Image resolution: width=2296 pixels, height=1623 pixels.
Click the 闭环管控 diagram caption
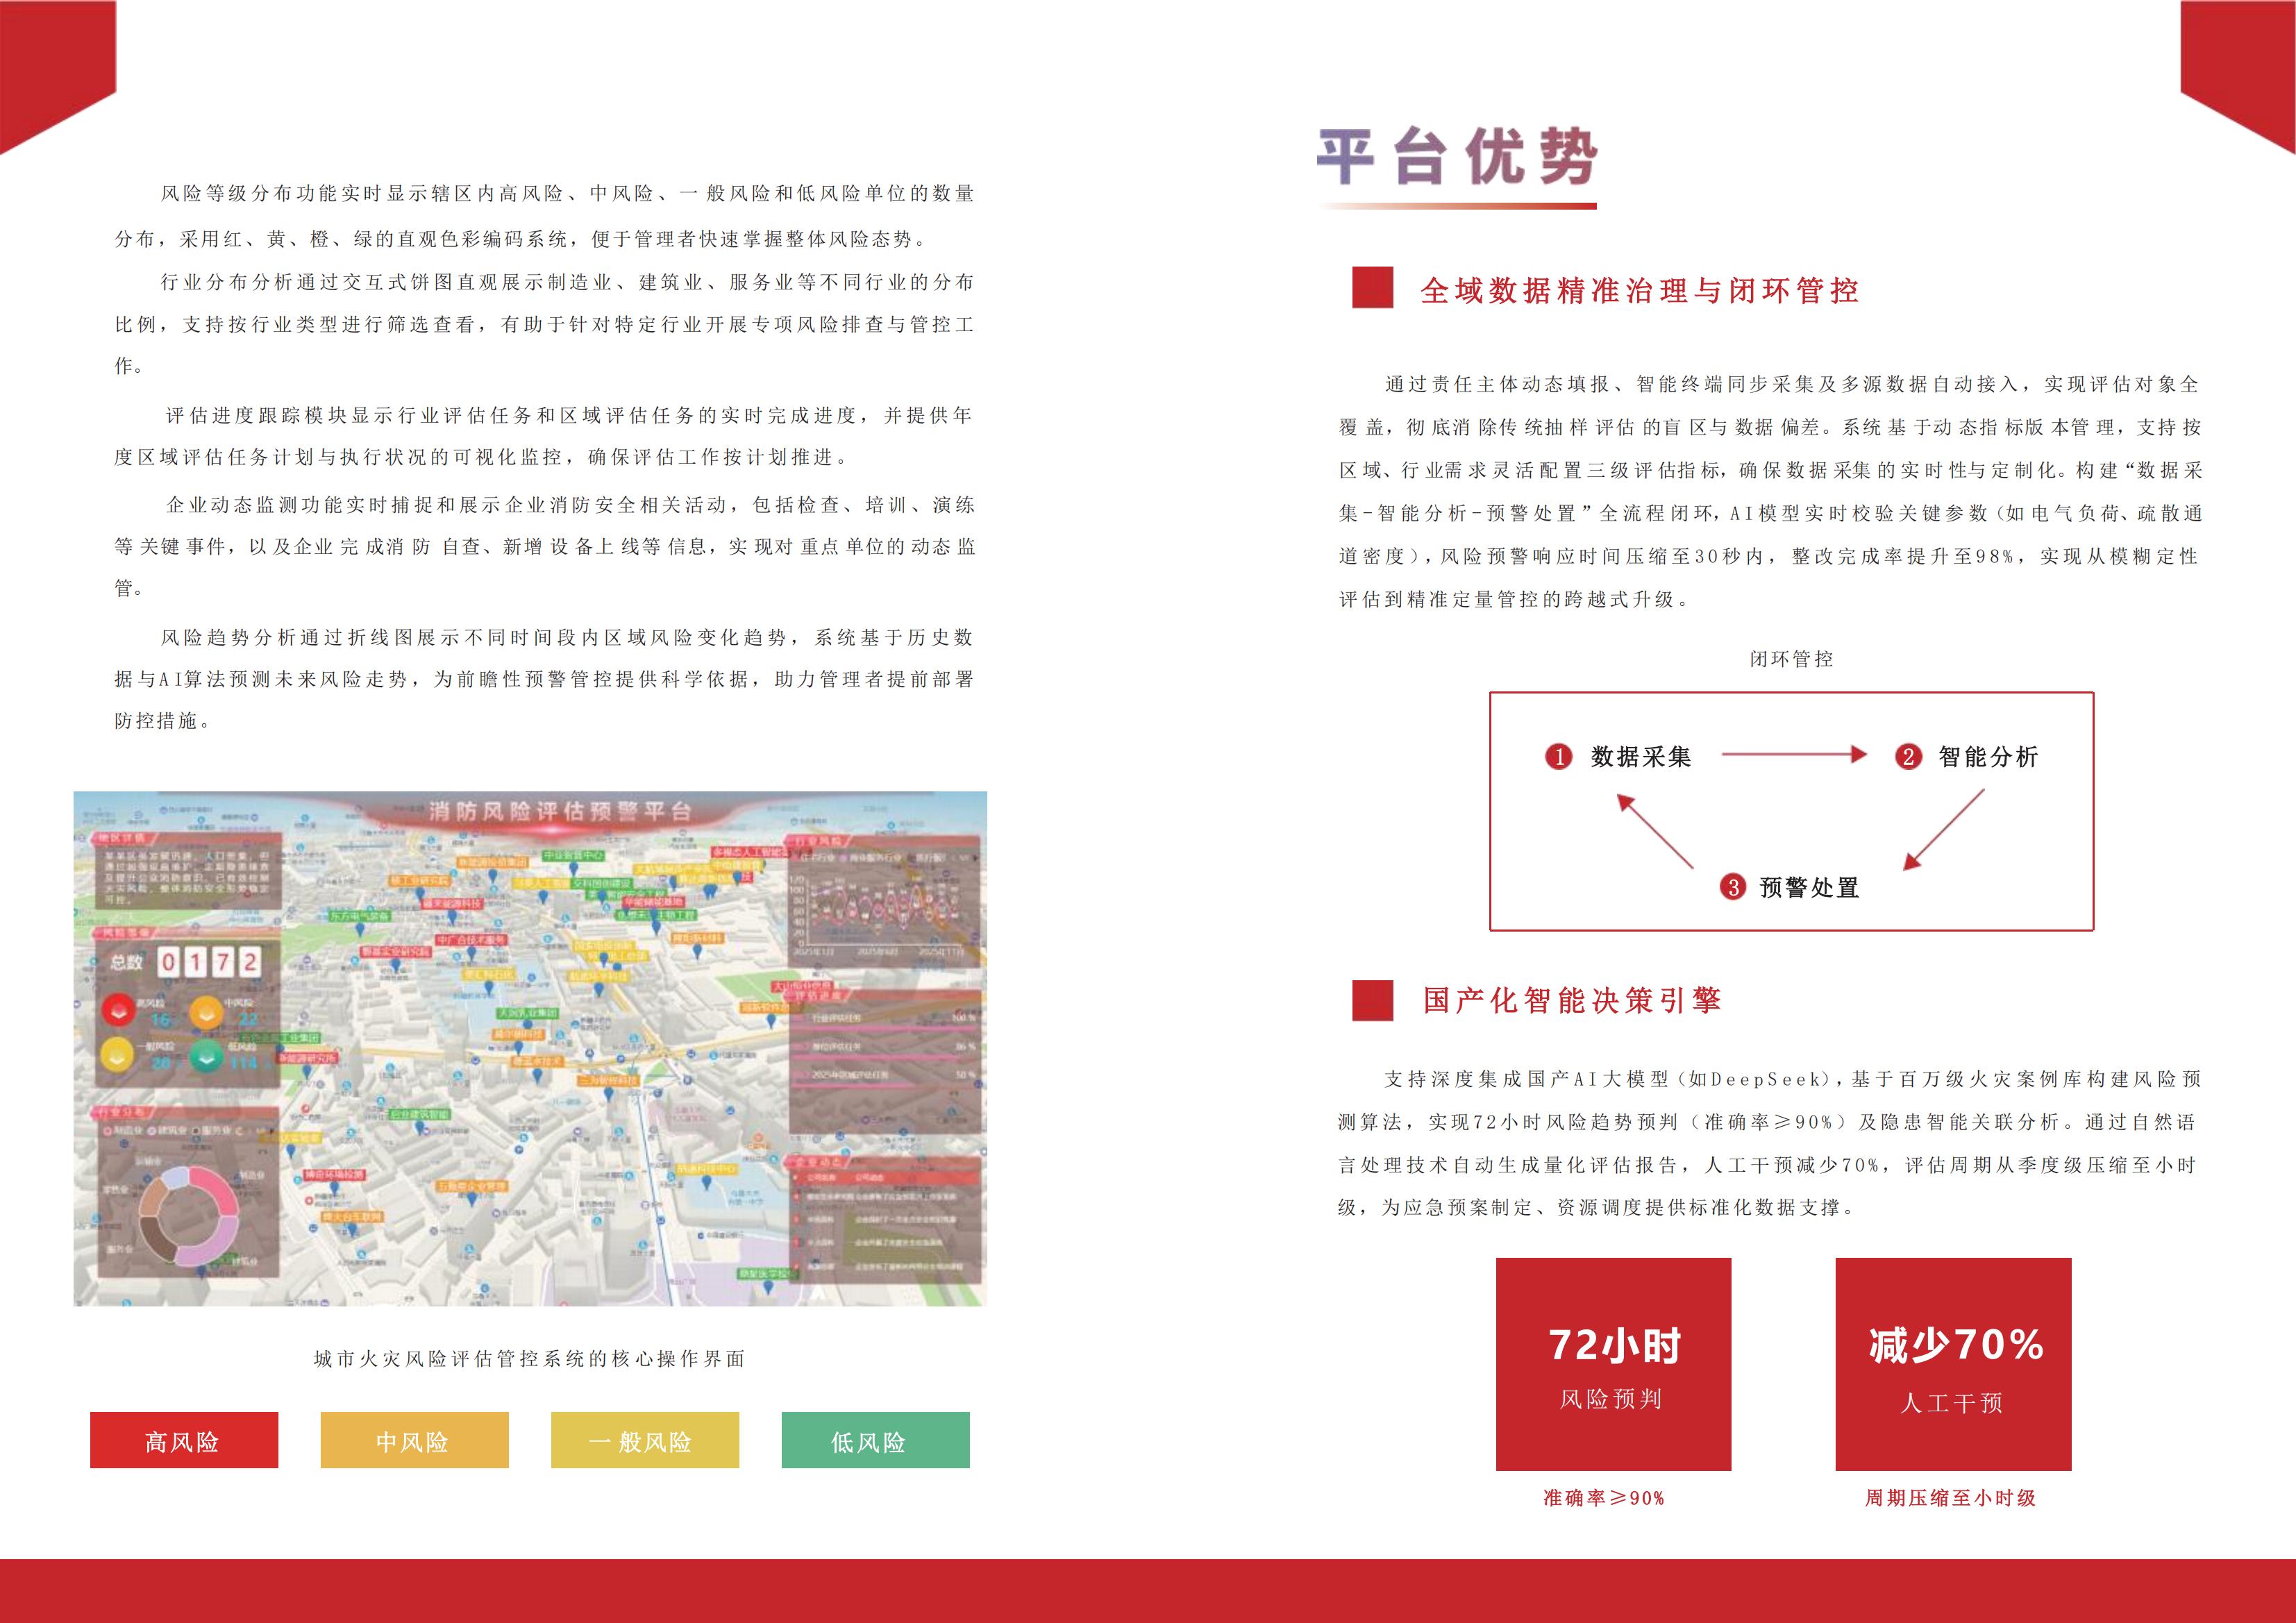[x=1791, y=659]
